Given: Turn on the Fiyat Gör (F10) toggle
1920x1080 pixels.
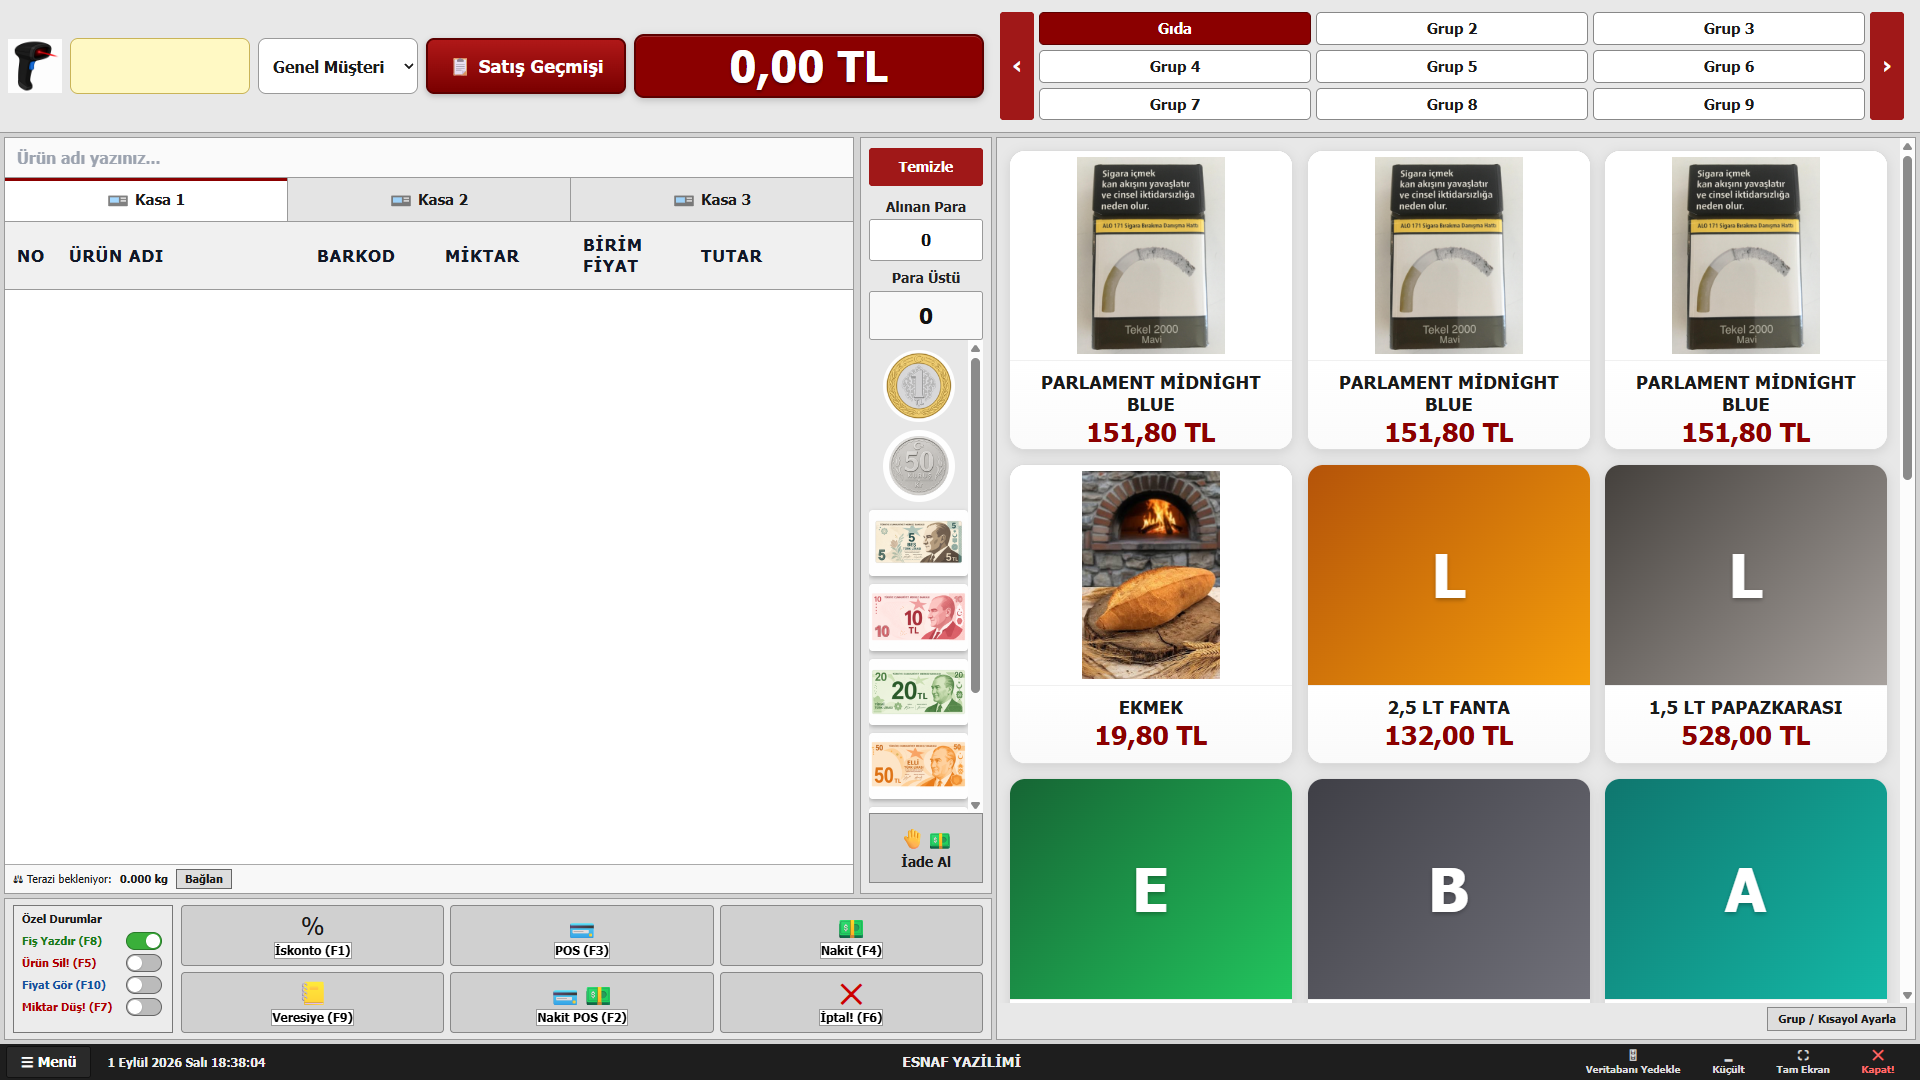Looking at the screenshot, I should pos(144,985).
